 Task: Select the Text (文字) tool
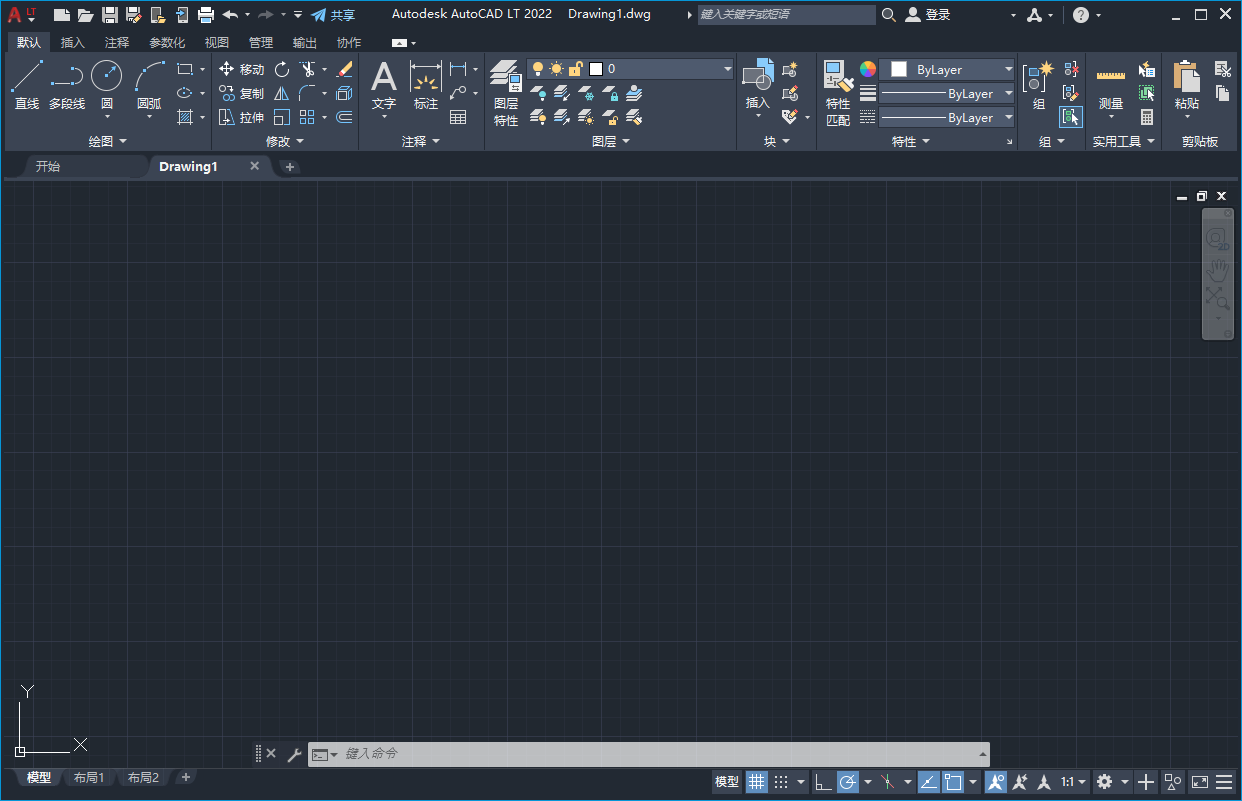[x=384, y=85]
